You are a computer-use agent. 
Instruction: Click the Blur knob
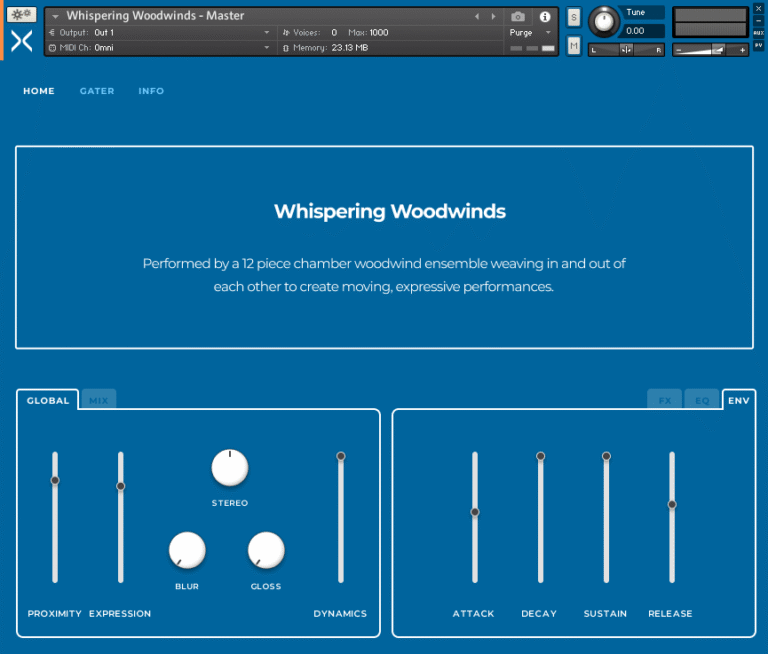(187, 549)
